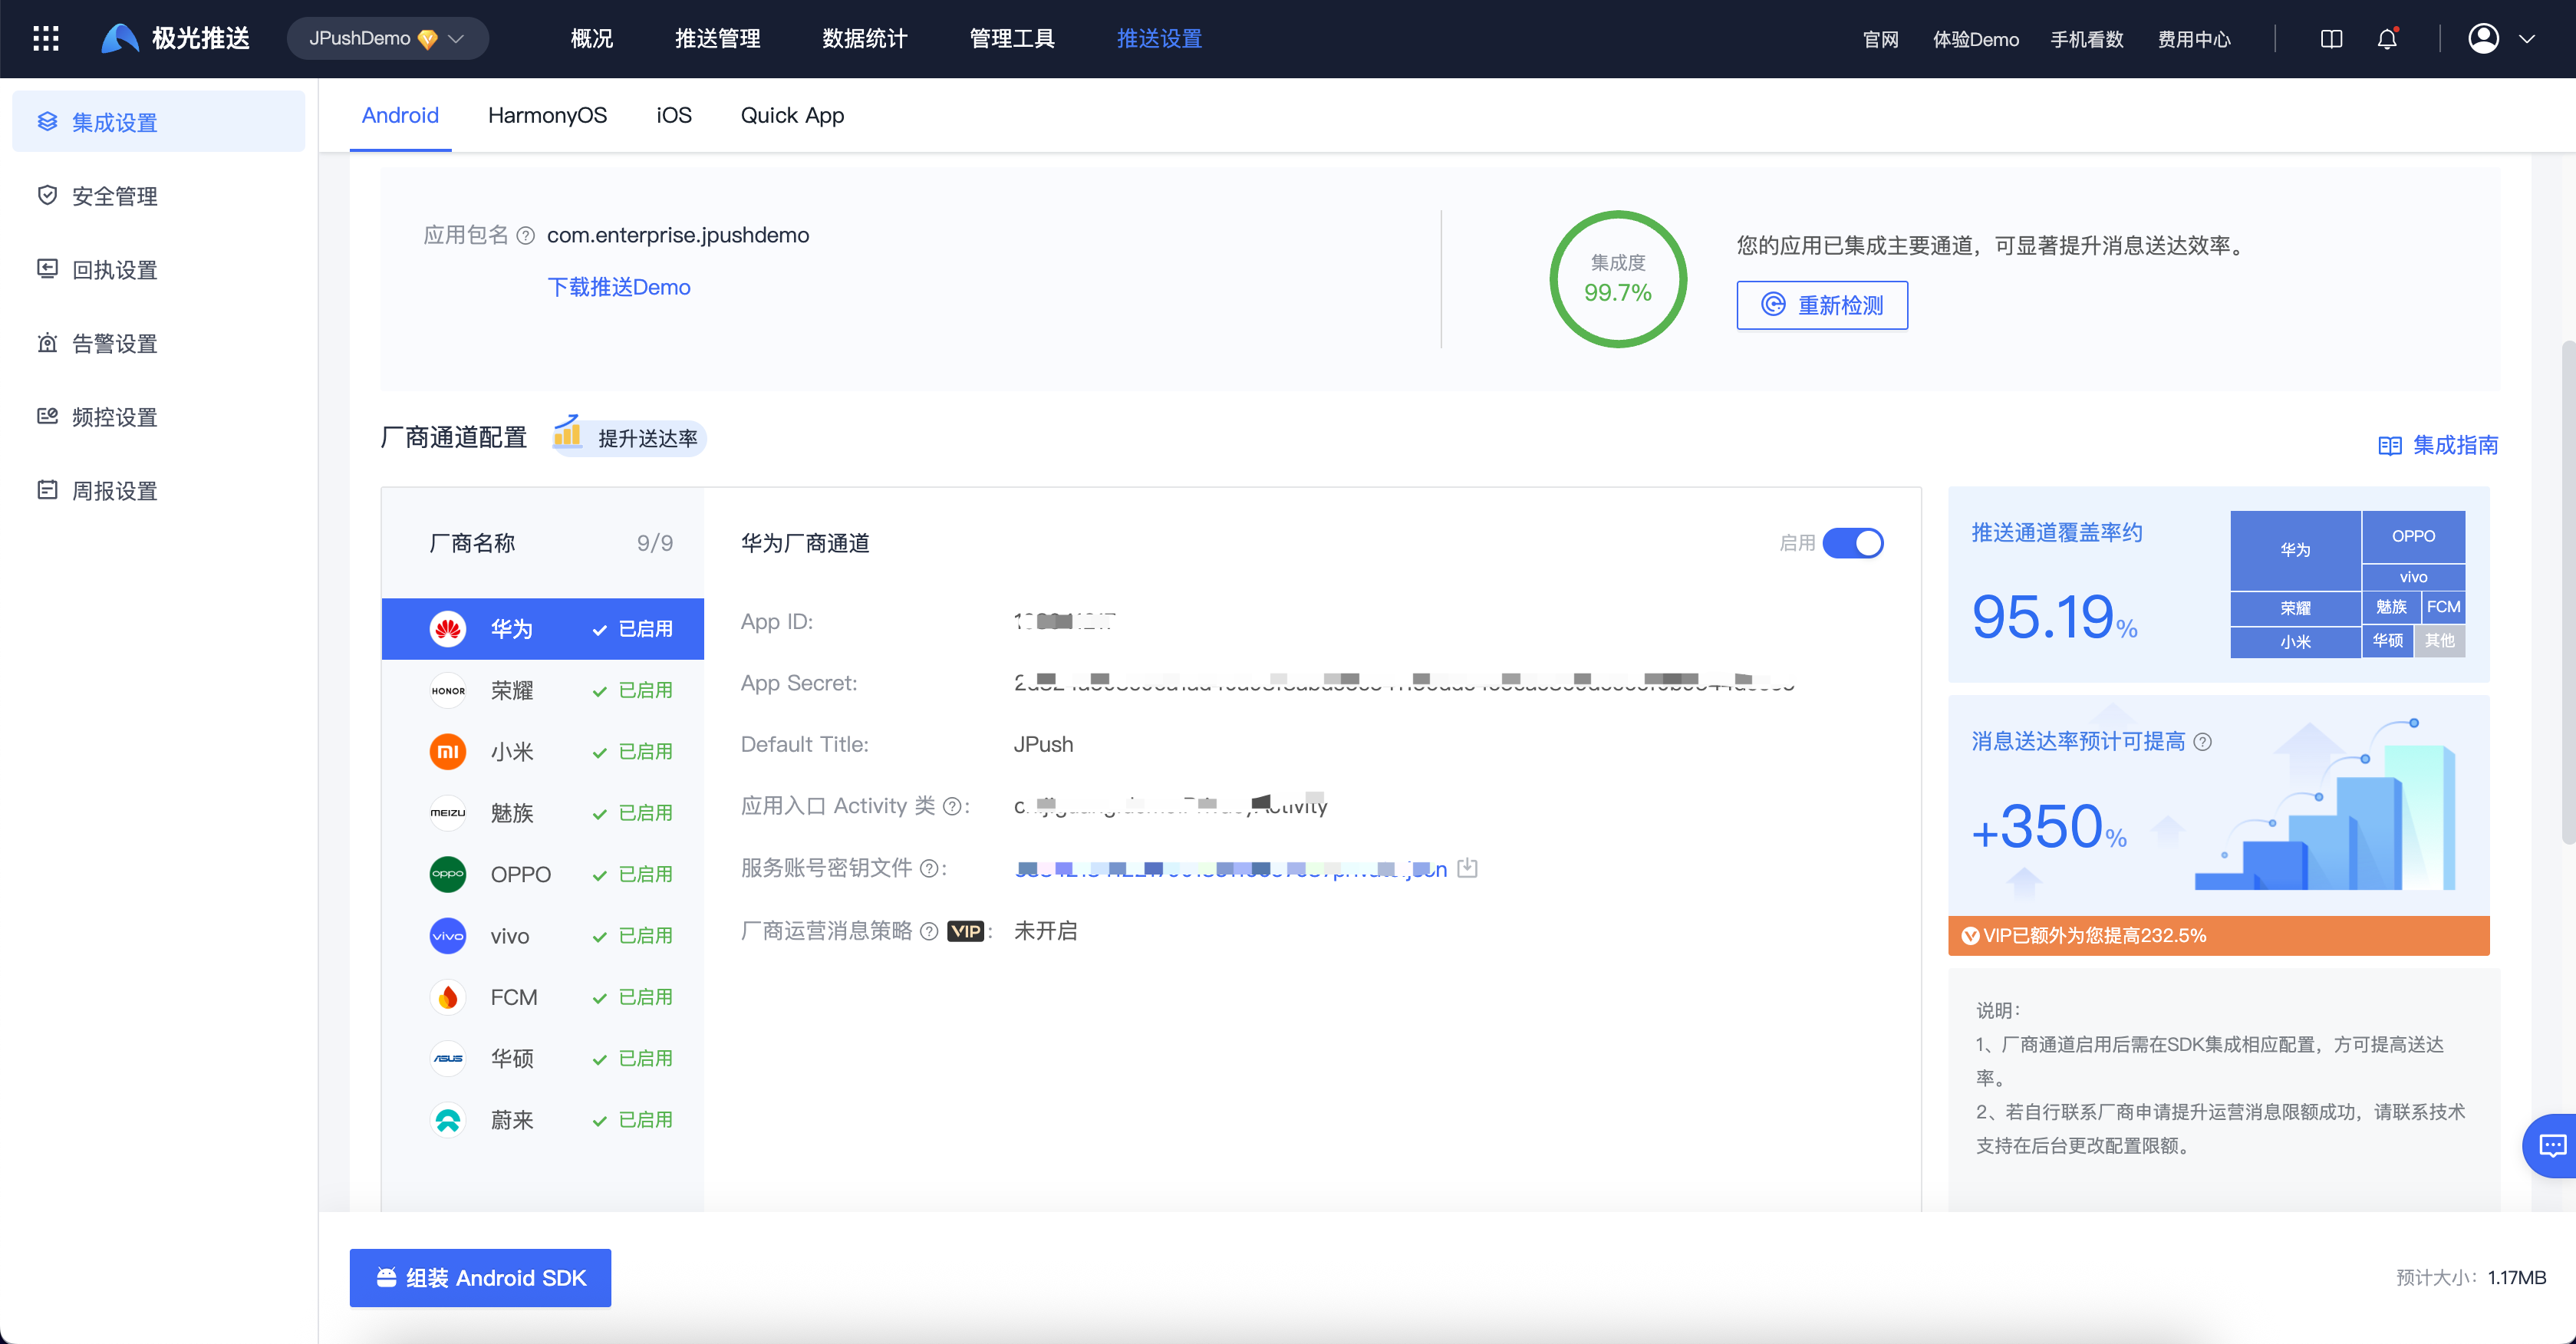2576x1344 pixels.
Task: Click the 下载推送Demo link
Action: [619, 288]
